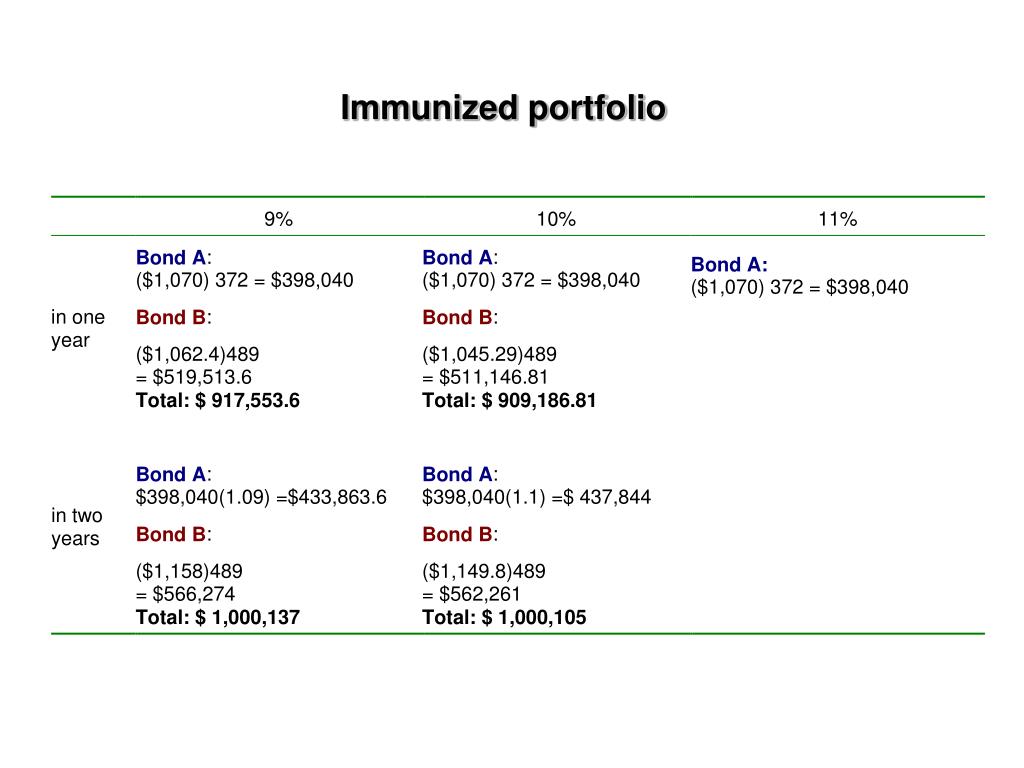Click the "Immunized portfolio" slide title
Image resolution: width=1024 pixels, height=768 pixels.
[503, 108]
